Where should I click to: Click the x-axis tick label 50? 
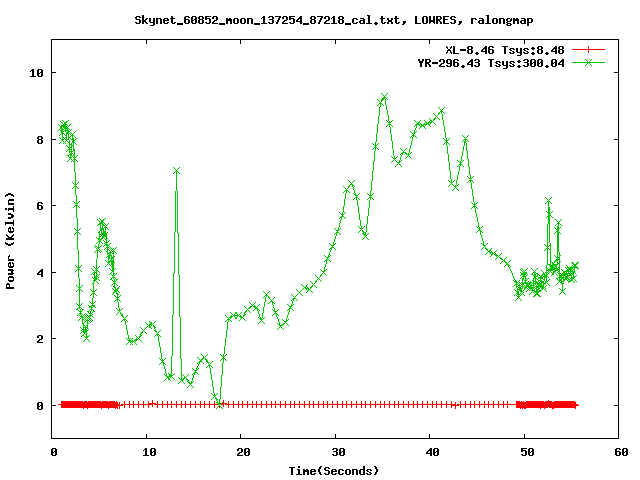527,452
